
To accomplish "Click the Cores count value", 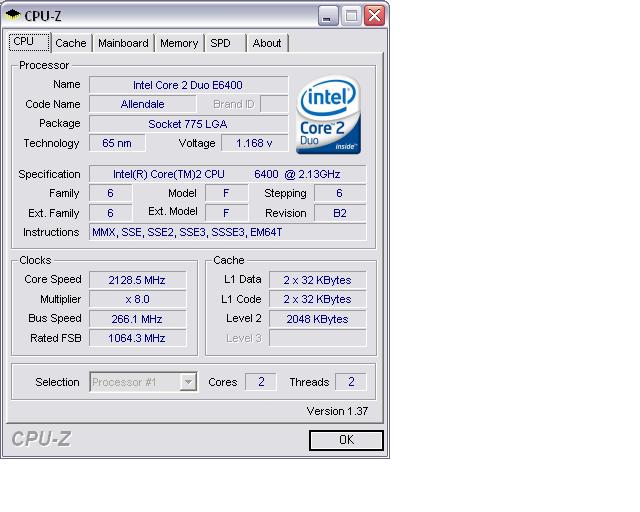I will [x=261, y=382].
